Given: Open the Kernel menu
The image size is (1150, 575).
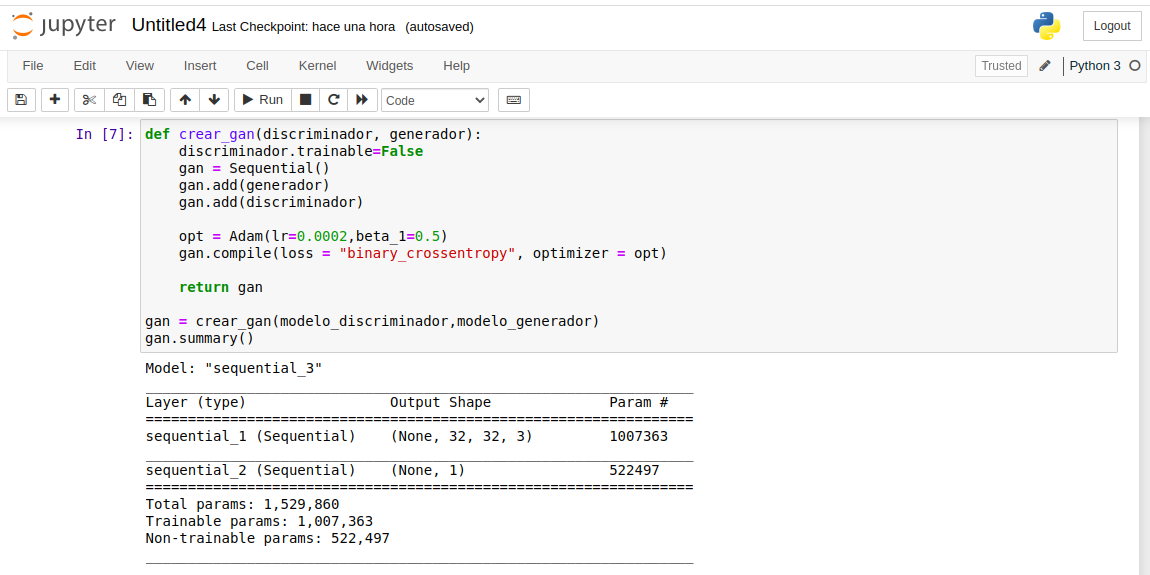Looking at the screenshot, I should [x=317, y=66].
